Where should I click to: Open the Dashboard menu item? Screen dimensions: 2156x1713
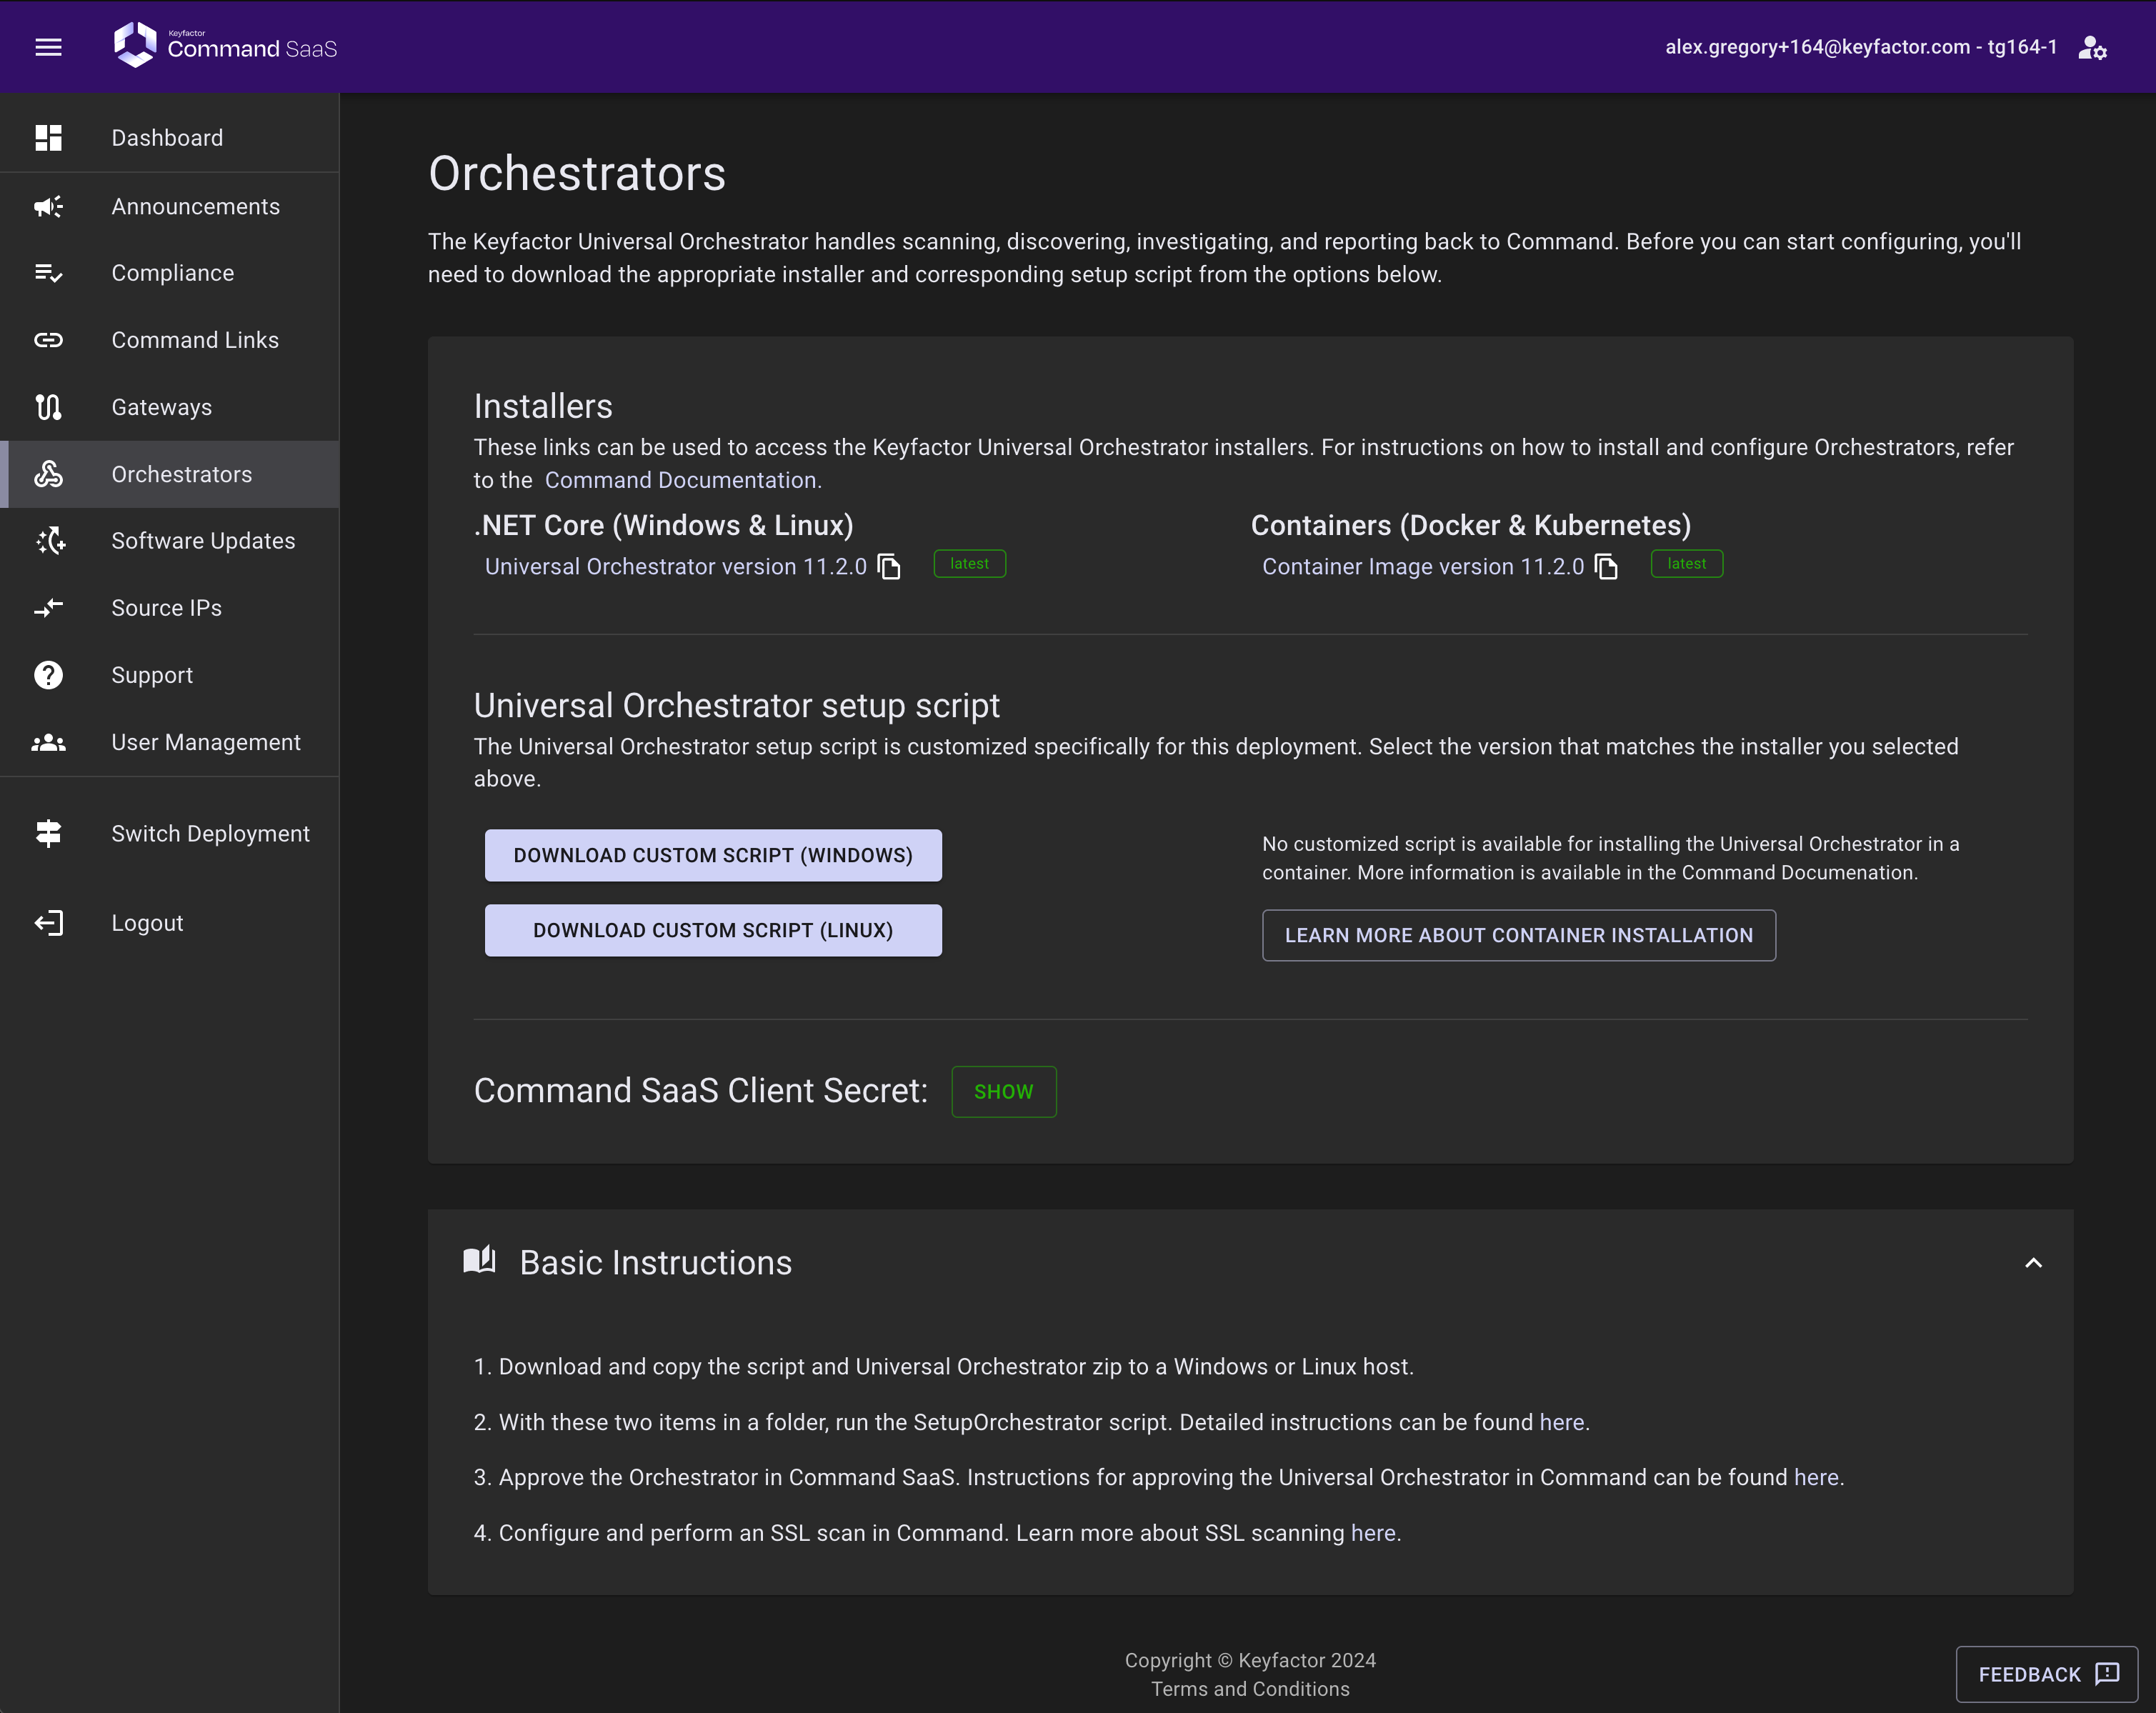(167, 138)
